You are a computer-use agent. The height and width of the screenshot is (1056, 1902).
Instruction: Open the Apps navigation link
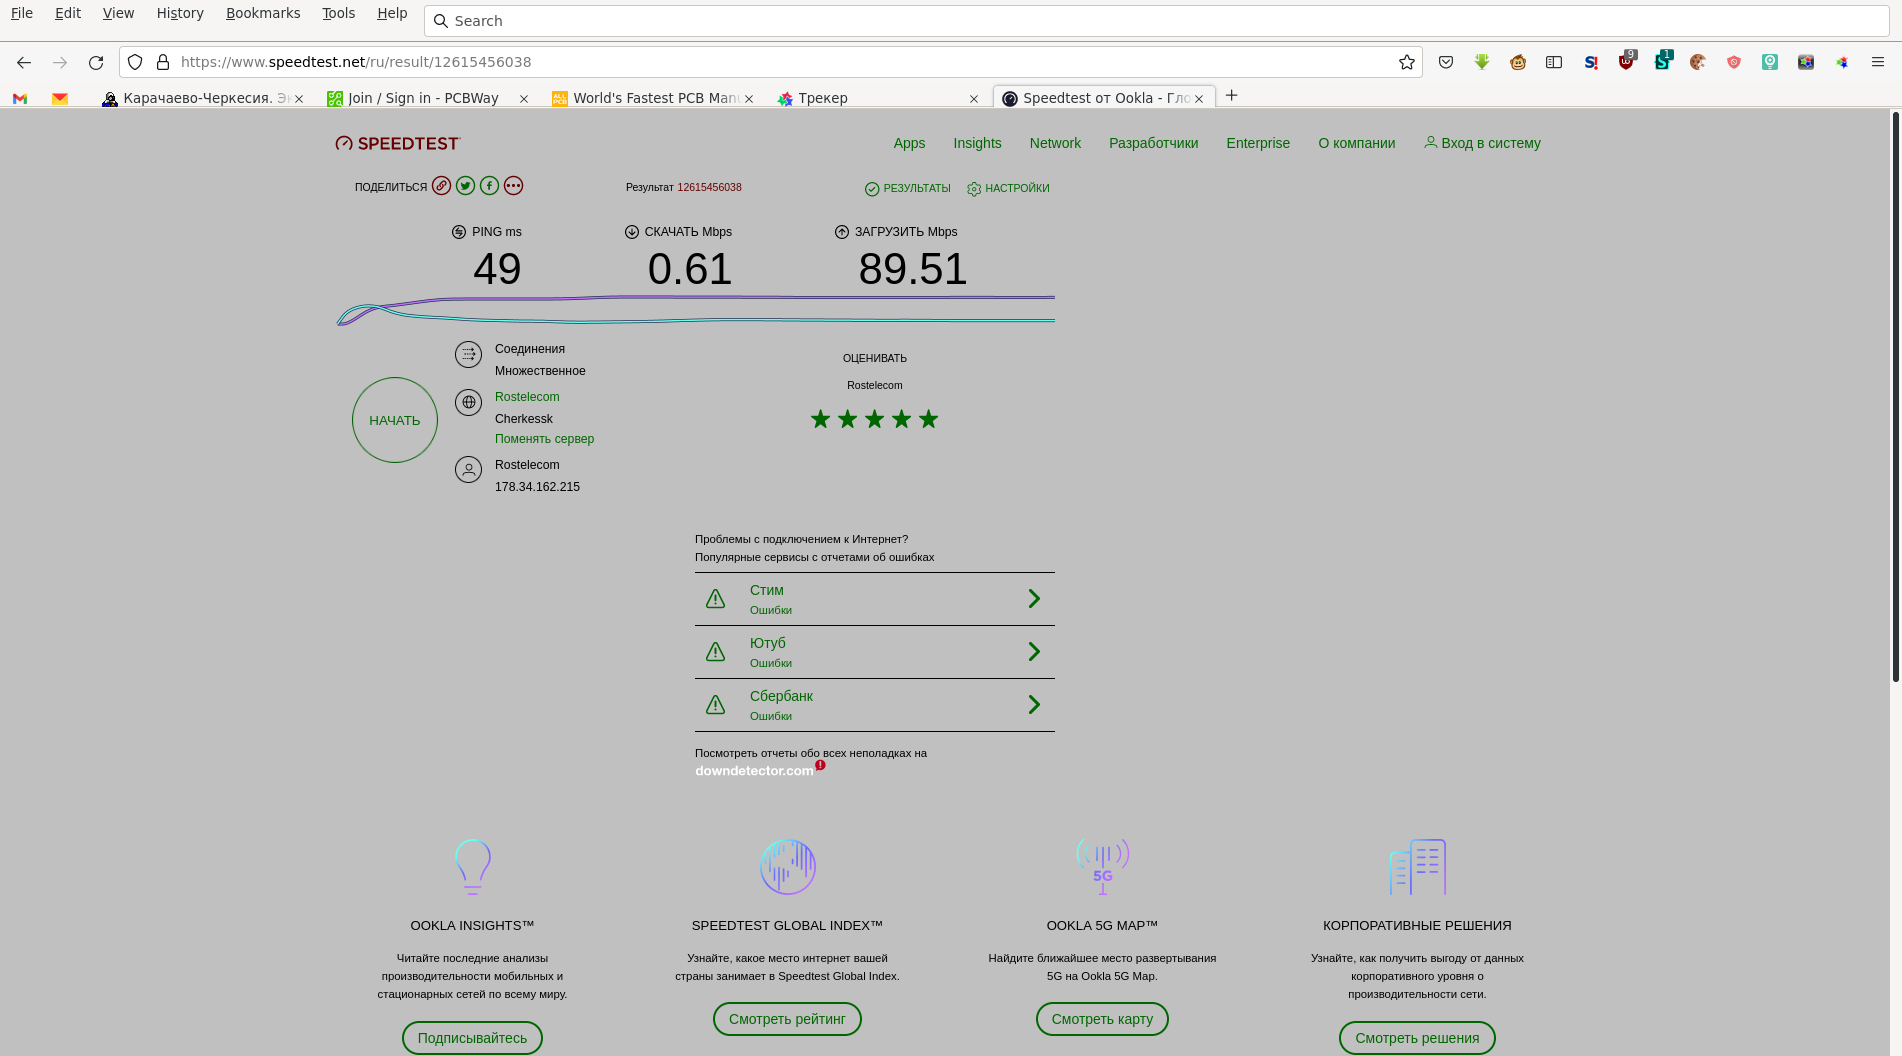[x=909, y=143]
